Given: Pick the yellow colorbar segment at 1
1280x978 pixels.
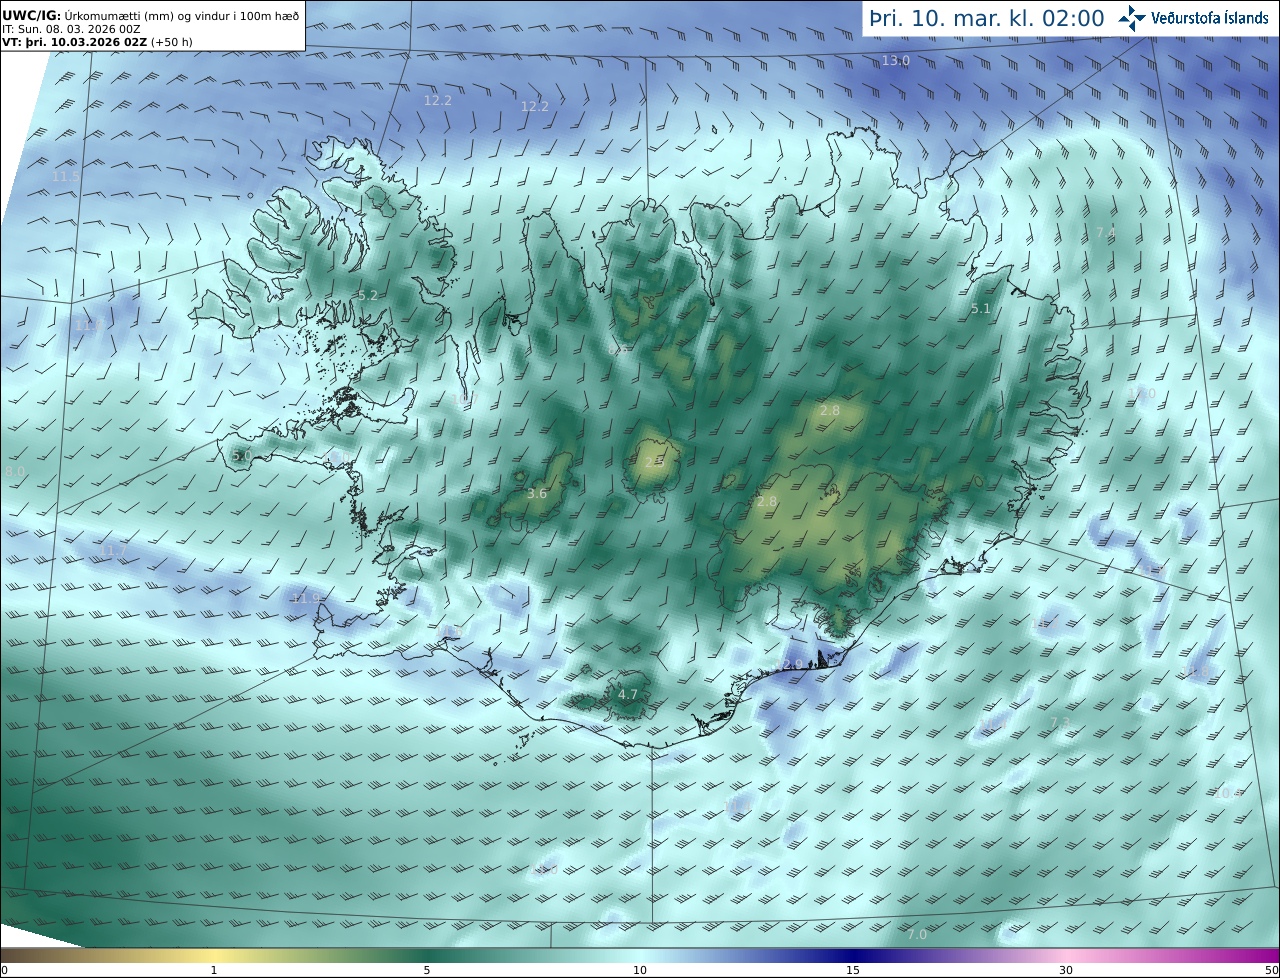Looking at the screenshot, I should coord(214,956).
